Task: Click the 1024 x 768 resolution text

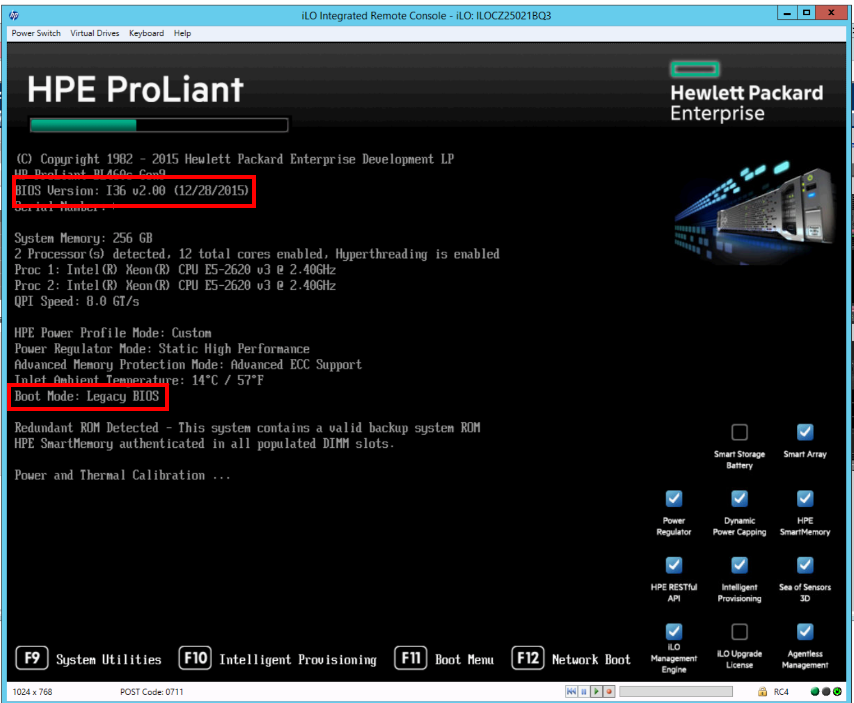Action: (x=32, y=692)
